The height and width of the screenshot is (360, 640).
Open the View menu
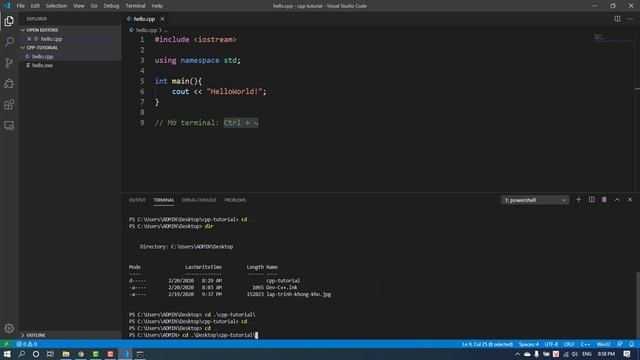[78, 6]
